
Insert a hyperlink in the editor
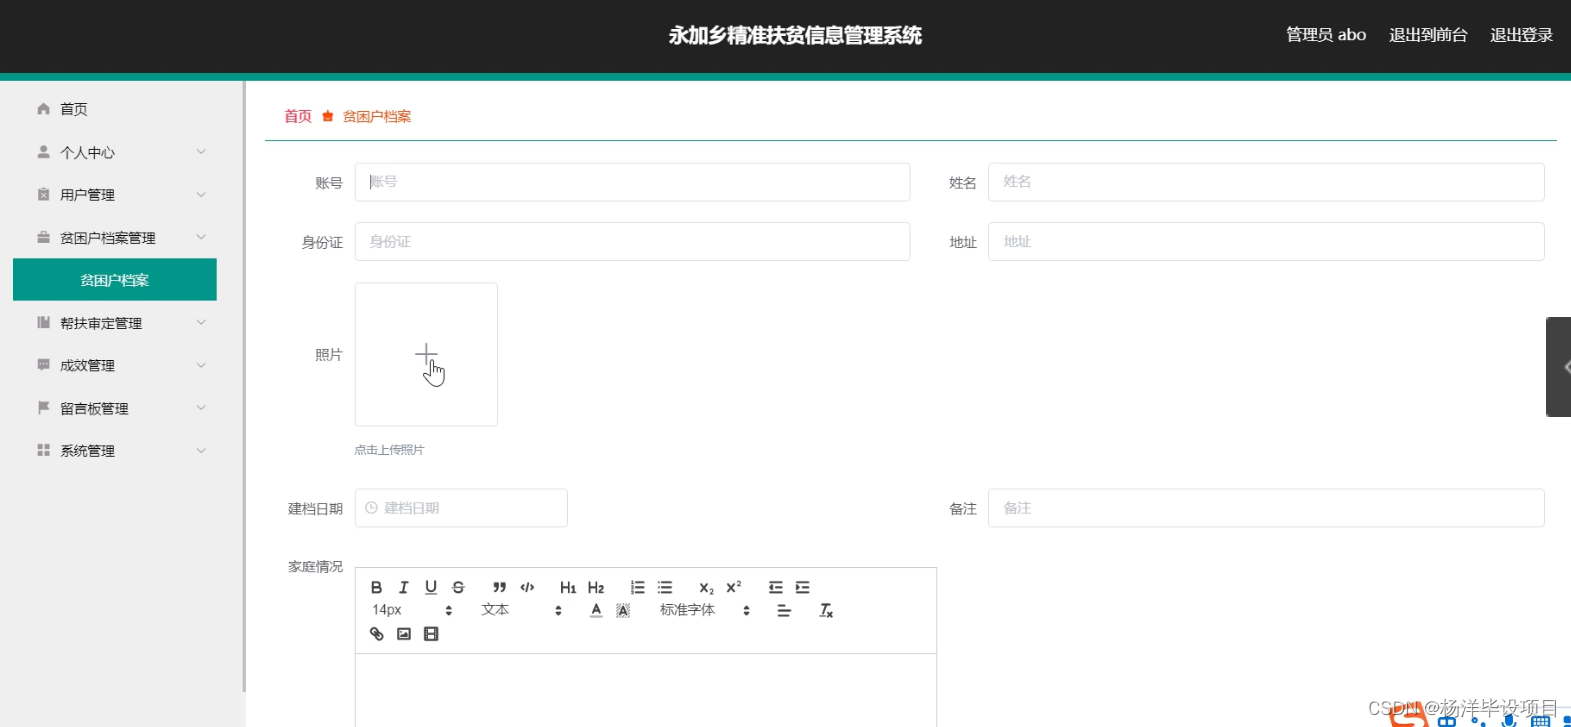[x=377, y=634]
